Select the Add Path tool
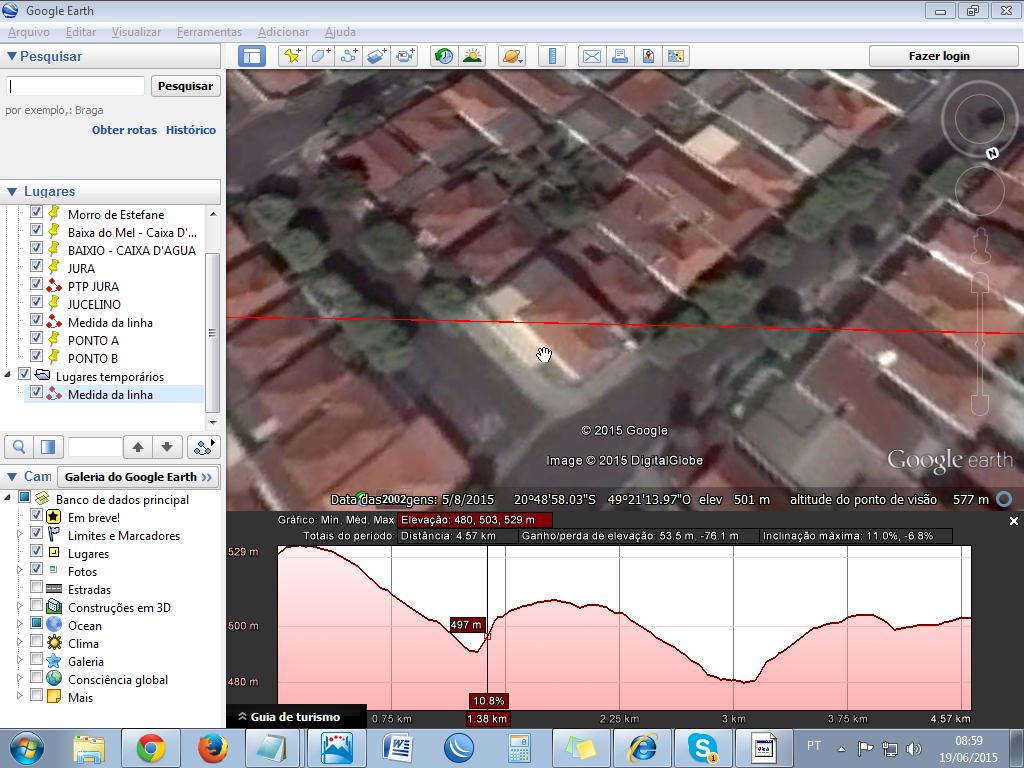1024x768 pixels. [348, 56]
